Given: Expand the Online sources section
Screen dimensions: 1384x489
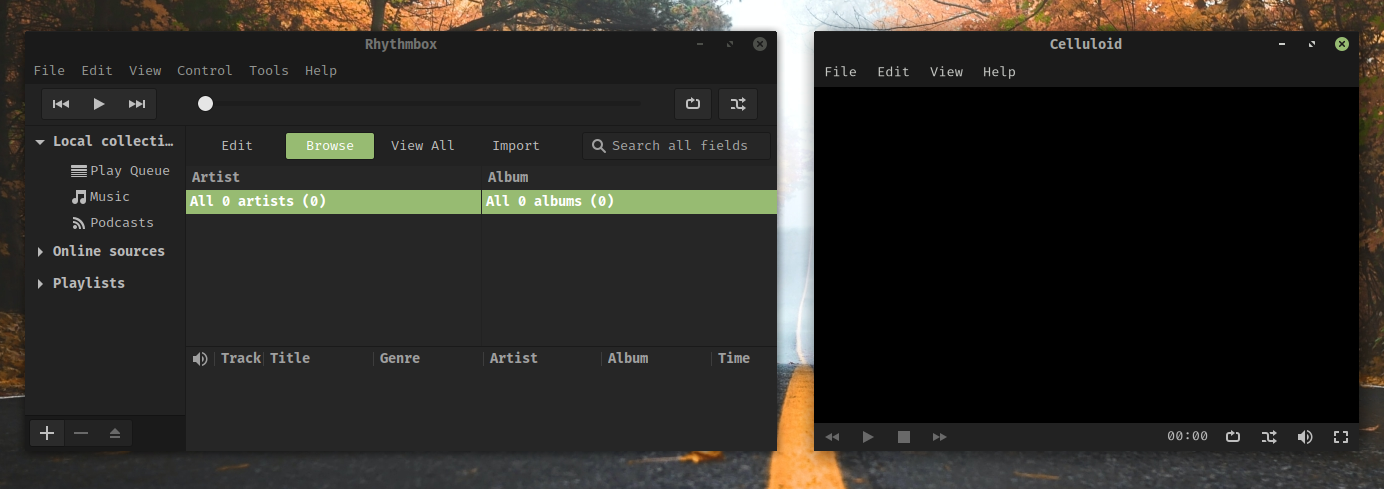Looking at the screenshot, I should pyautogui.click(x=40, y=252).
